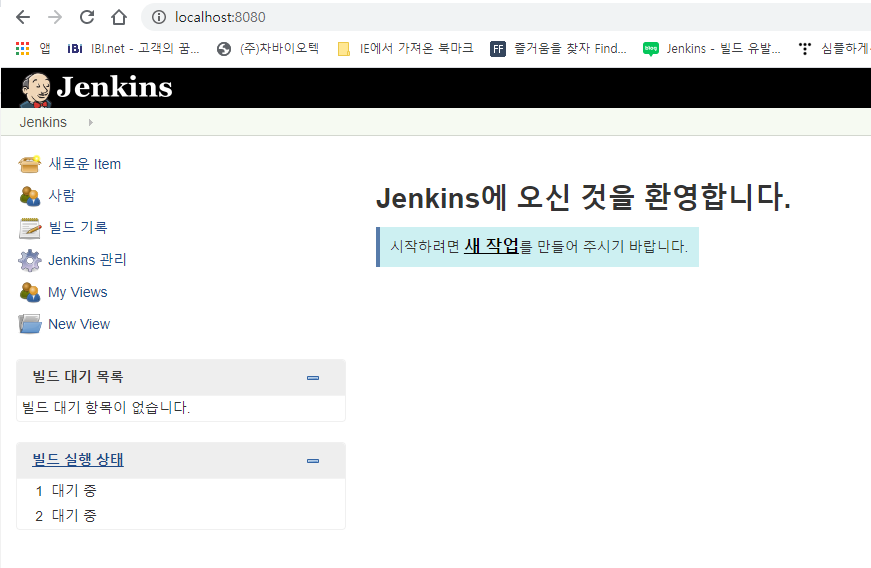Open the apps grid bookmark icon

point(22,49)
